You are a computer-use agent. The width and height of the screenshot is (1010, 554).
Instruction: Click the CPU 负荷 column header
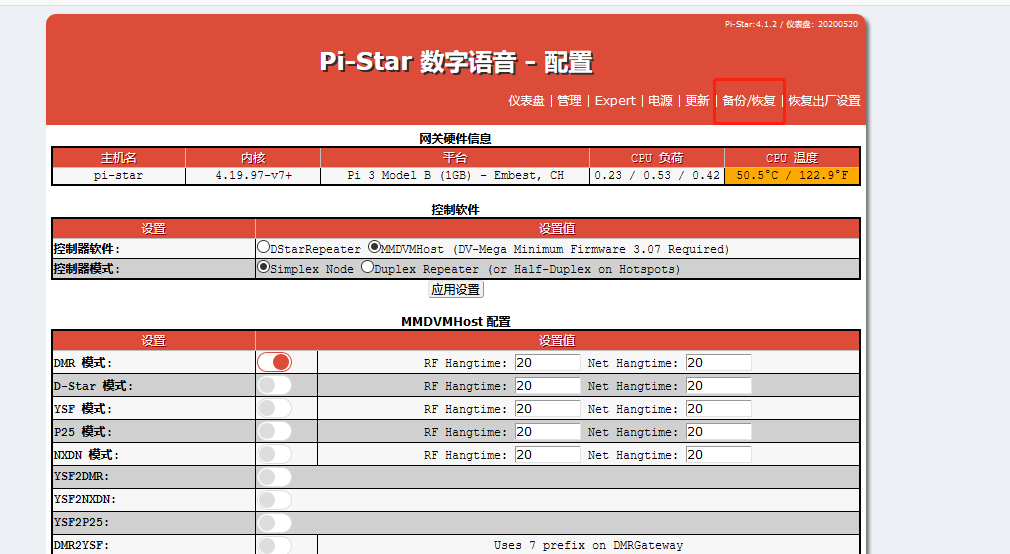(657, 158)
